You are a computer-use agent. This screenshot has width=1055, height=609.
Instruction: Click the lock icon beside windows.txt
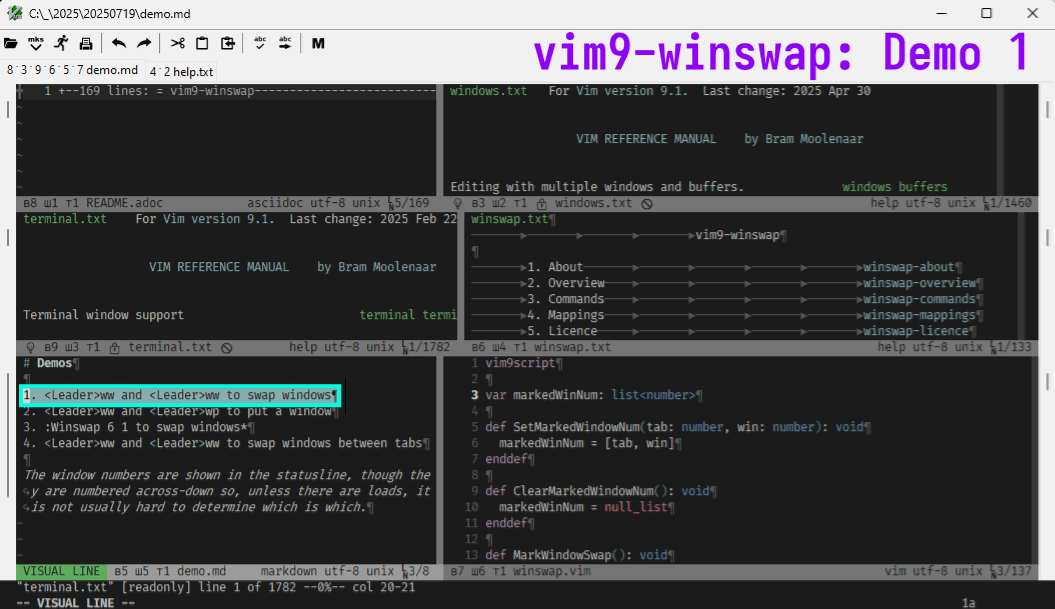pos(542,203)
